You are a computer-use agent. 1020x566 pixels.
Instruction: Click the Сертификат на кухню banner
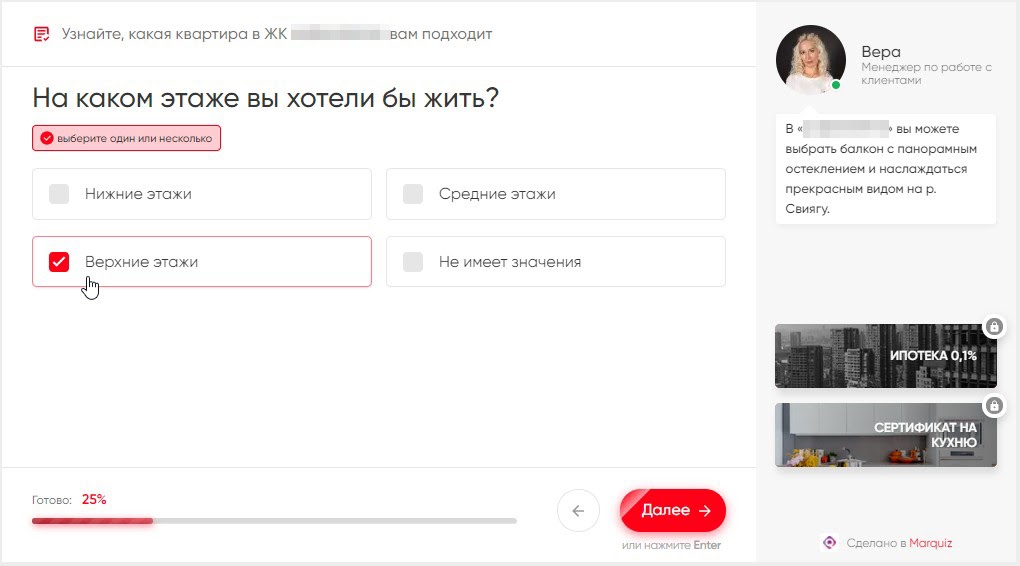[x=885, y=435]
